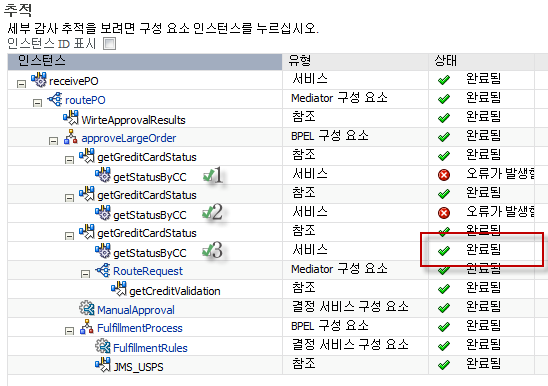This screenshot has height=386, width=548.
Task: Click the green check in the receivePO row
Action: (444, 80)
